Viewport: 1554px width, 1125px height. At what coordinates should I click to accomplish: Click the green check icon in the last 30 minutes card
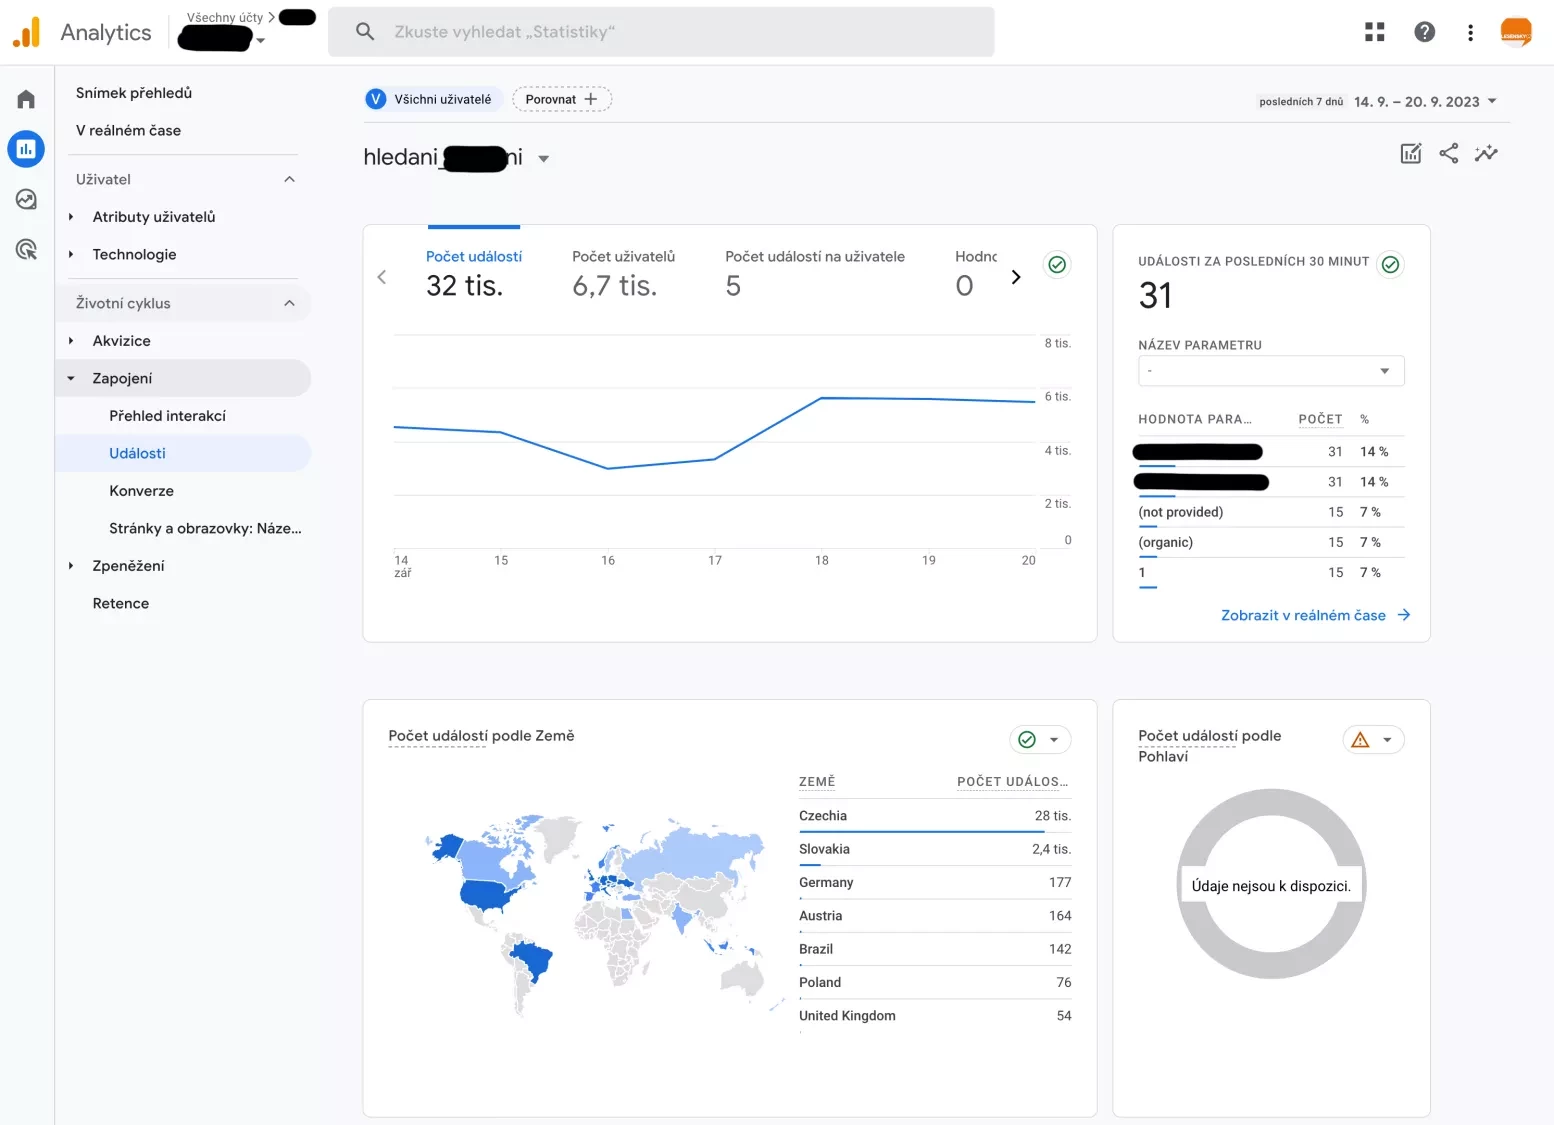point(1390,264)
